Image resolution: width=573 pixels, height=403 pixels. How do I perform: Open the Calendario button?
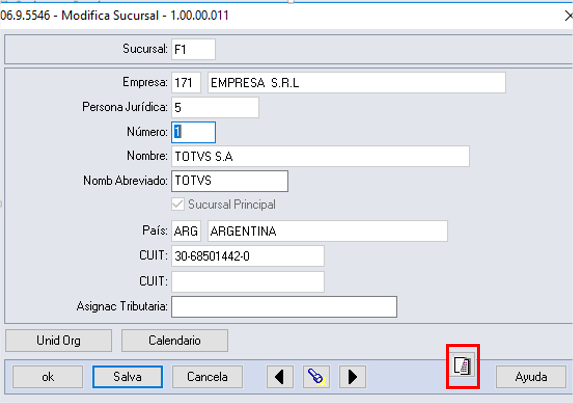(x=175, y=341)
